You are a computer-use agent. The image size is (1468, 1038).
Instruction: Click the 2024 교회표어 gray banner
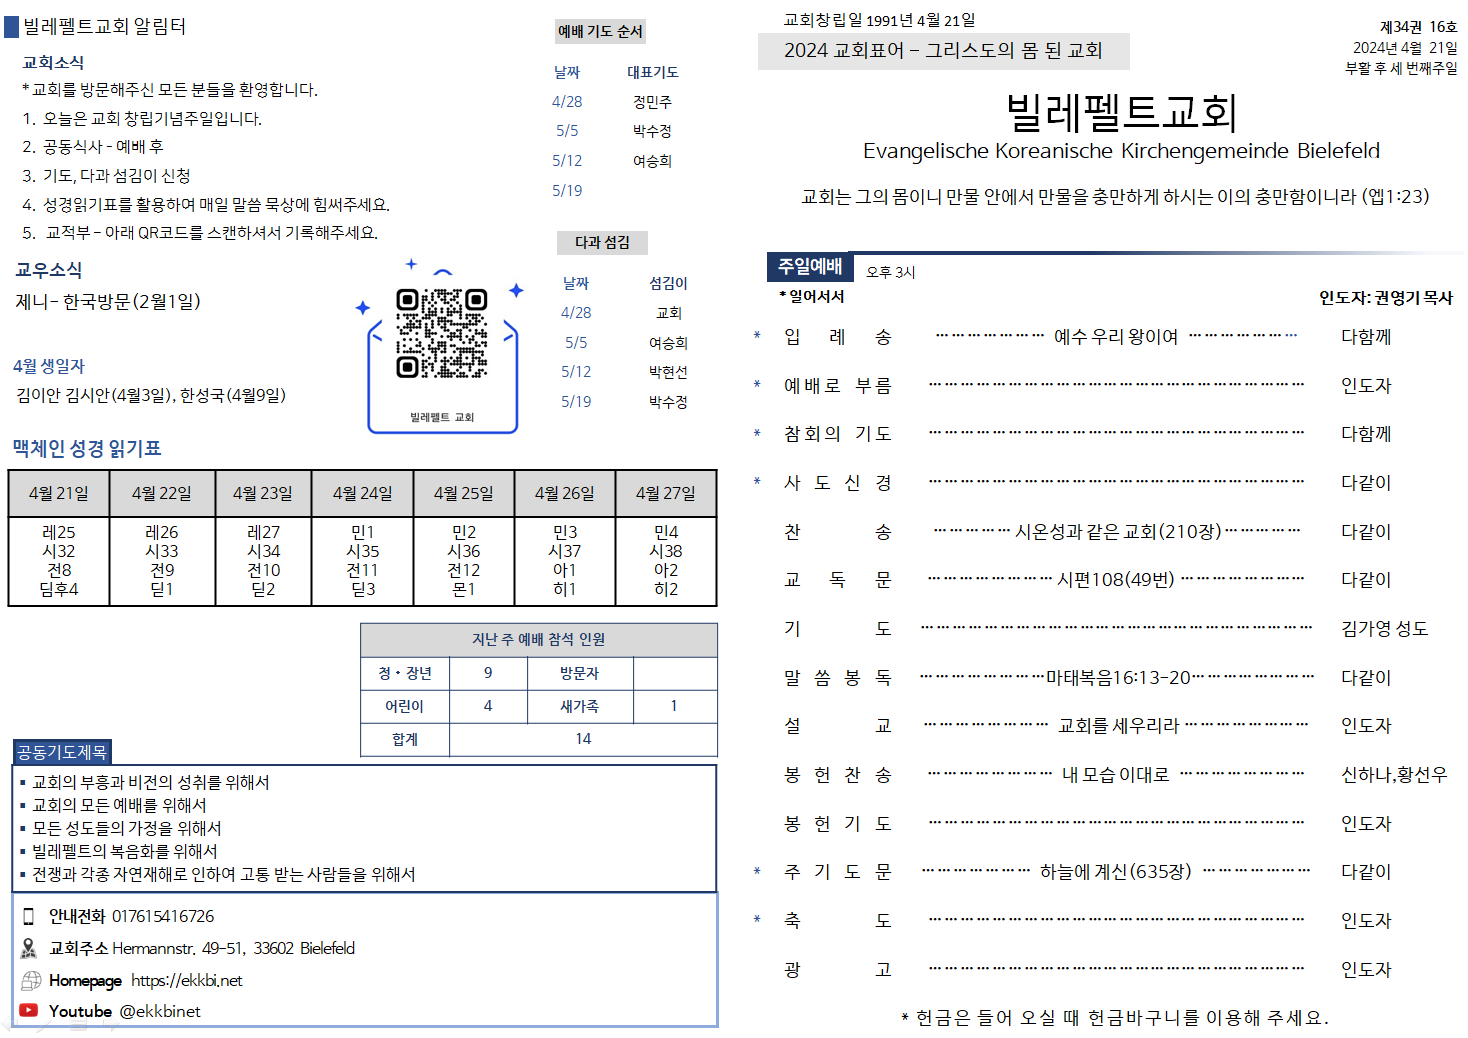pyautogui.click(x=942, y=50)
